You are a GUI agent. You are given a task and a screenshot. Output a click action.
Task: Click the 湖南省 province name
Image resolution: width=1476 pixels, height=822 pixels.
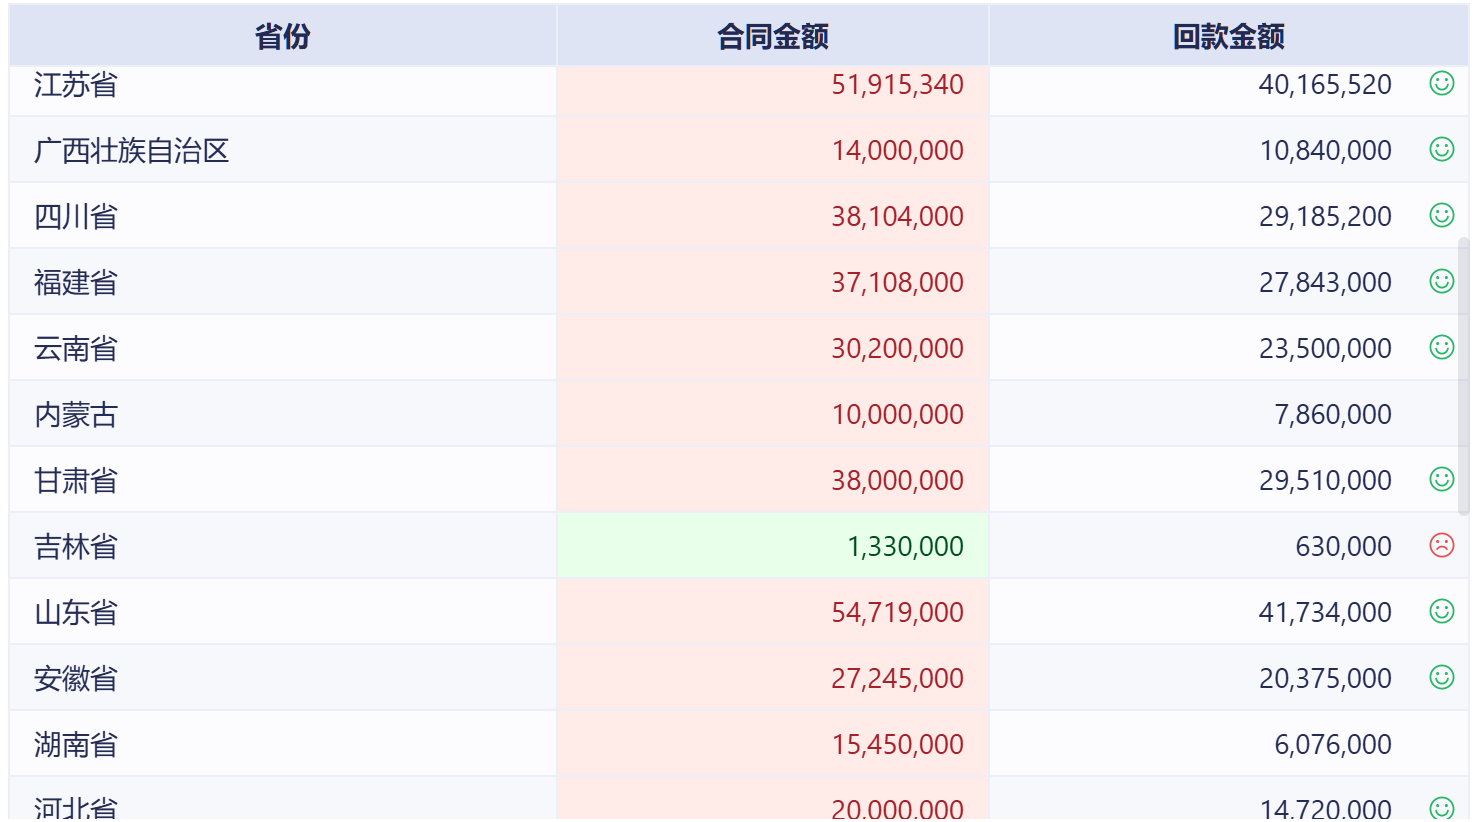coord(76,745)
